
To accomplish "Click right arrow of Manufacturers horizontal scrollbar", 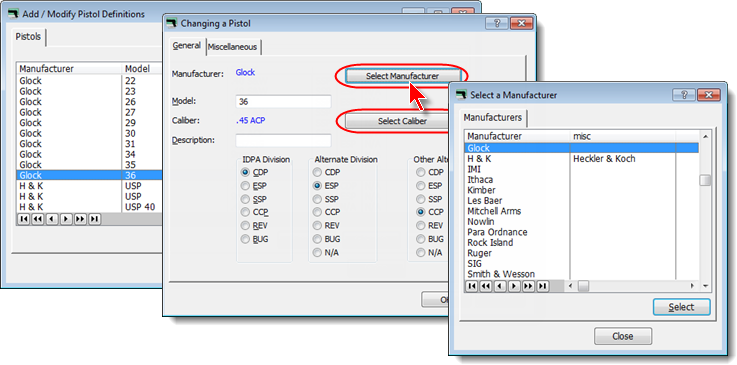I will (692, 286).
